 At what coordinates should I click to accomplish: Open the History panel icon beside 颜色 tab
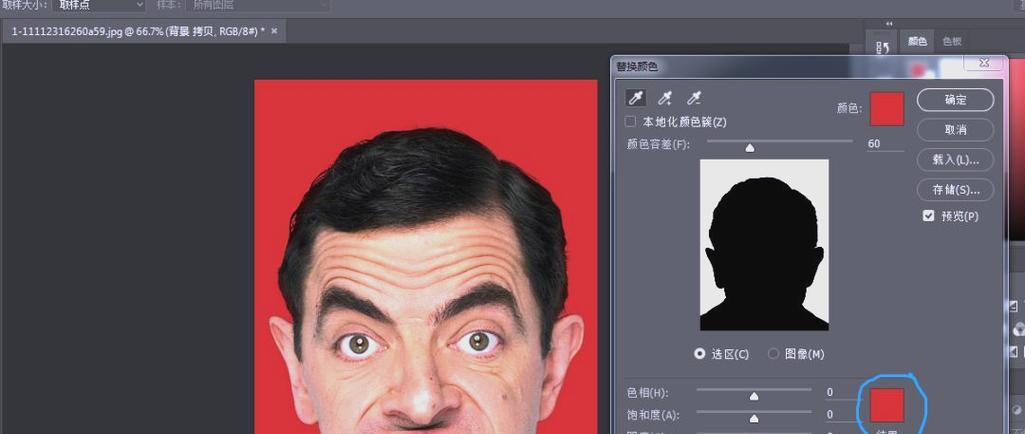[882, 46]
